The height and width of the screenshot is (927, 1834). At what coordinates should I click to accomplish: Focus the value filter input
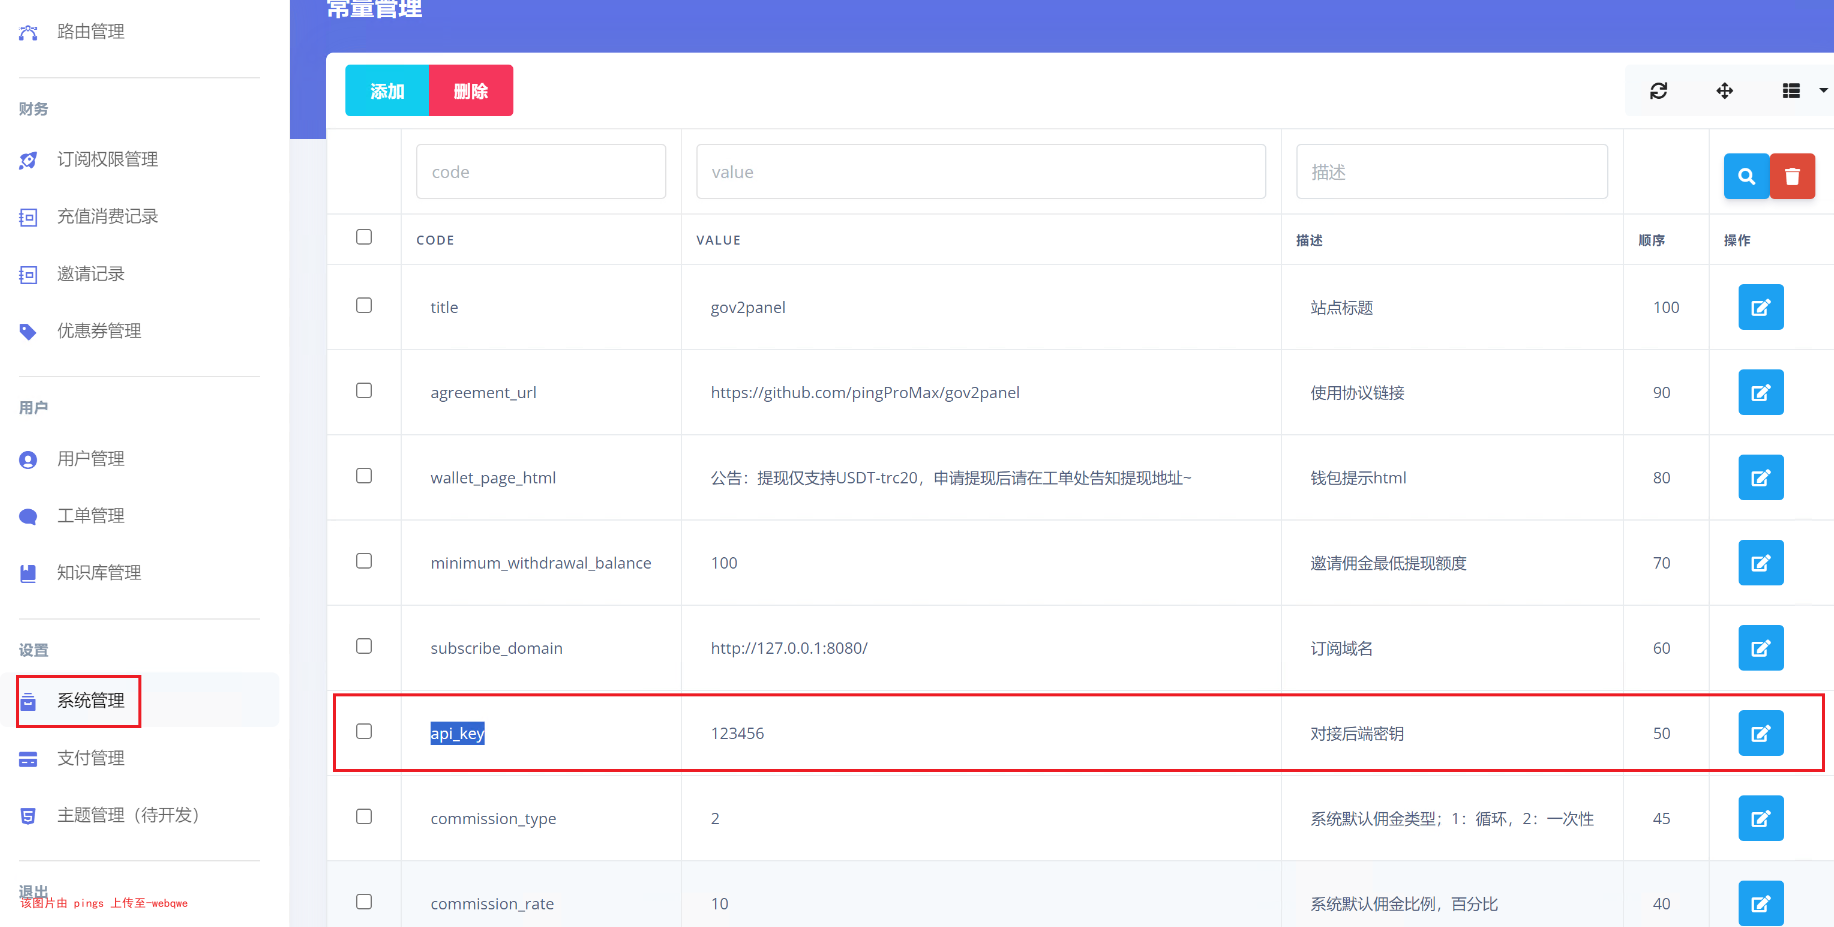tap(981, 172)
